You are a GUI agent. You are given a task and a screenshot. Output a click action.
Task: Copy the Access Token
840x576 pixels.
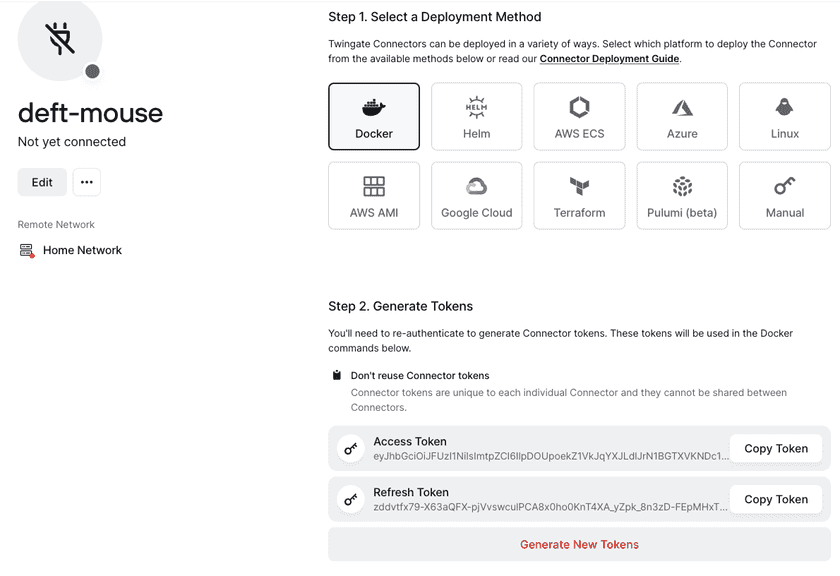[x=775, y=448]
